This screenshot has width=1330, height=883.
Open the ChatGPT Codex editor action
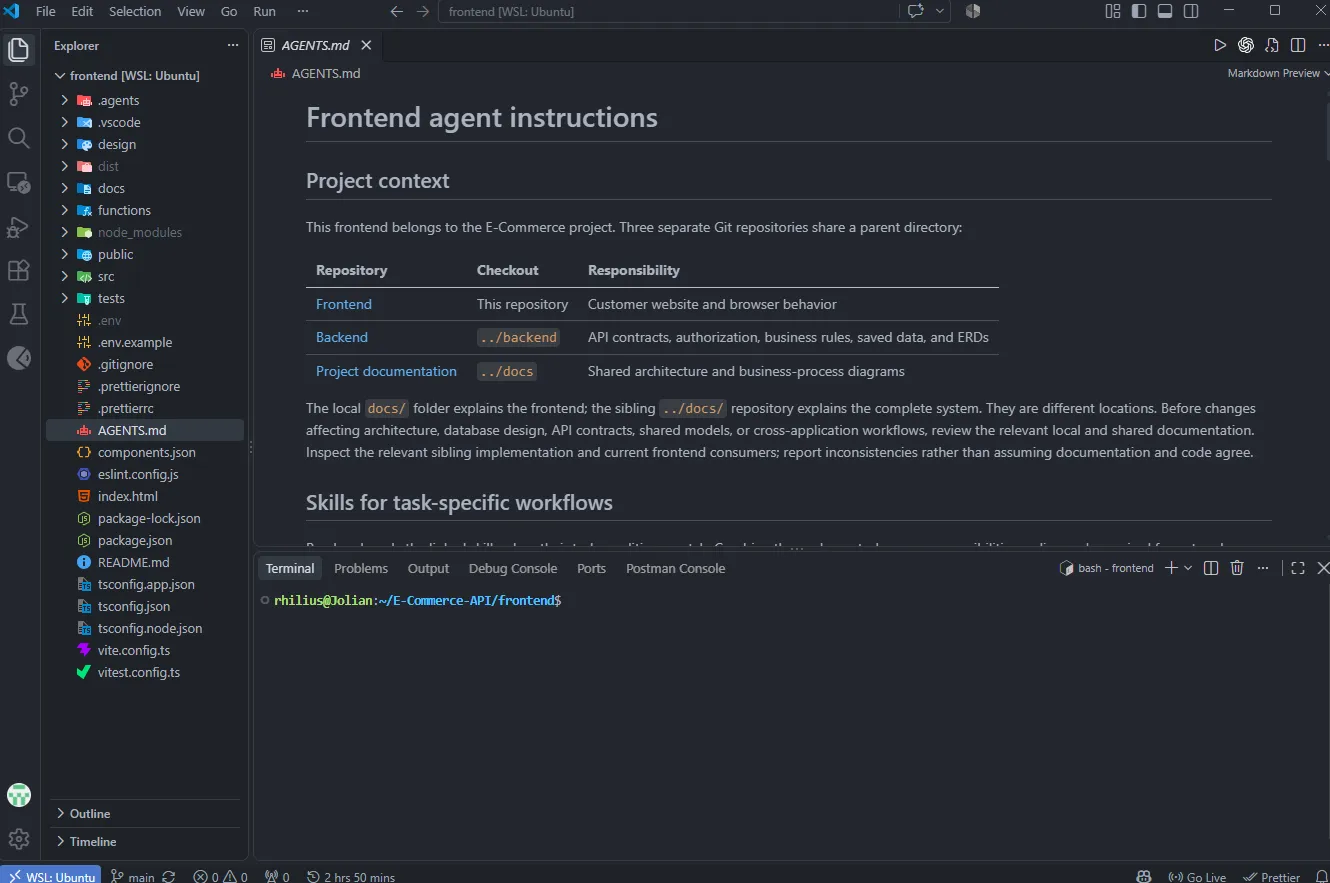pyautogui.click(x=1246, y=45)
